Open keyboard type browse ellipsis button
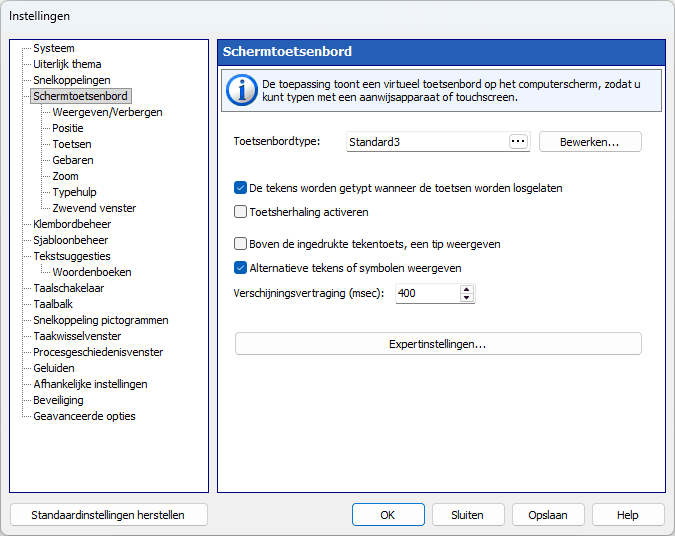The image size is (675, 536). [x=518, y=142]
